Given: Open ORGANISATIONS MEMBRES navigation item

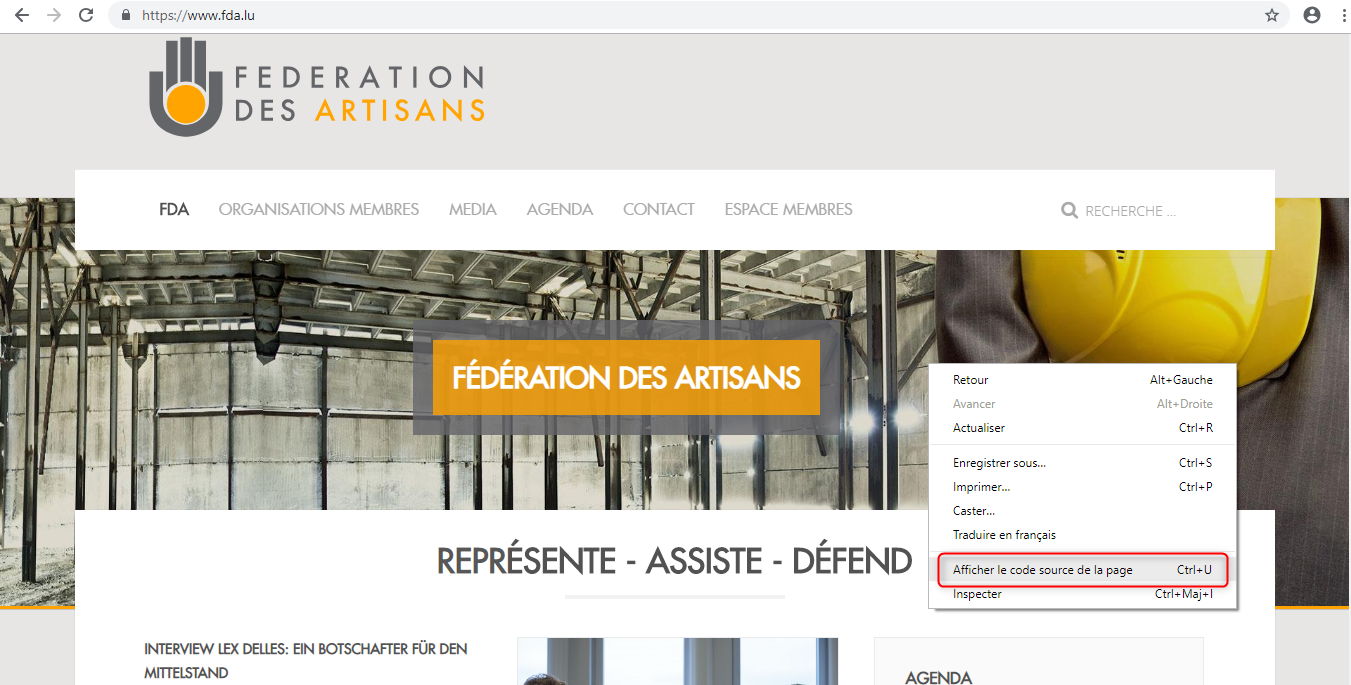Looking at the screenshot, I should point(318,210).
